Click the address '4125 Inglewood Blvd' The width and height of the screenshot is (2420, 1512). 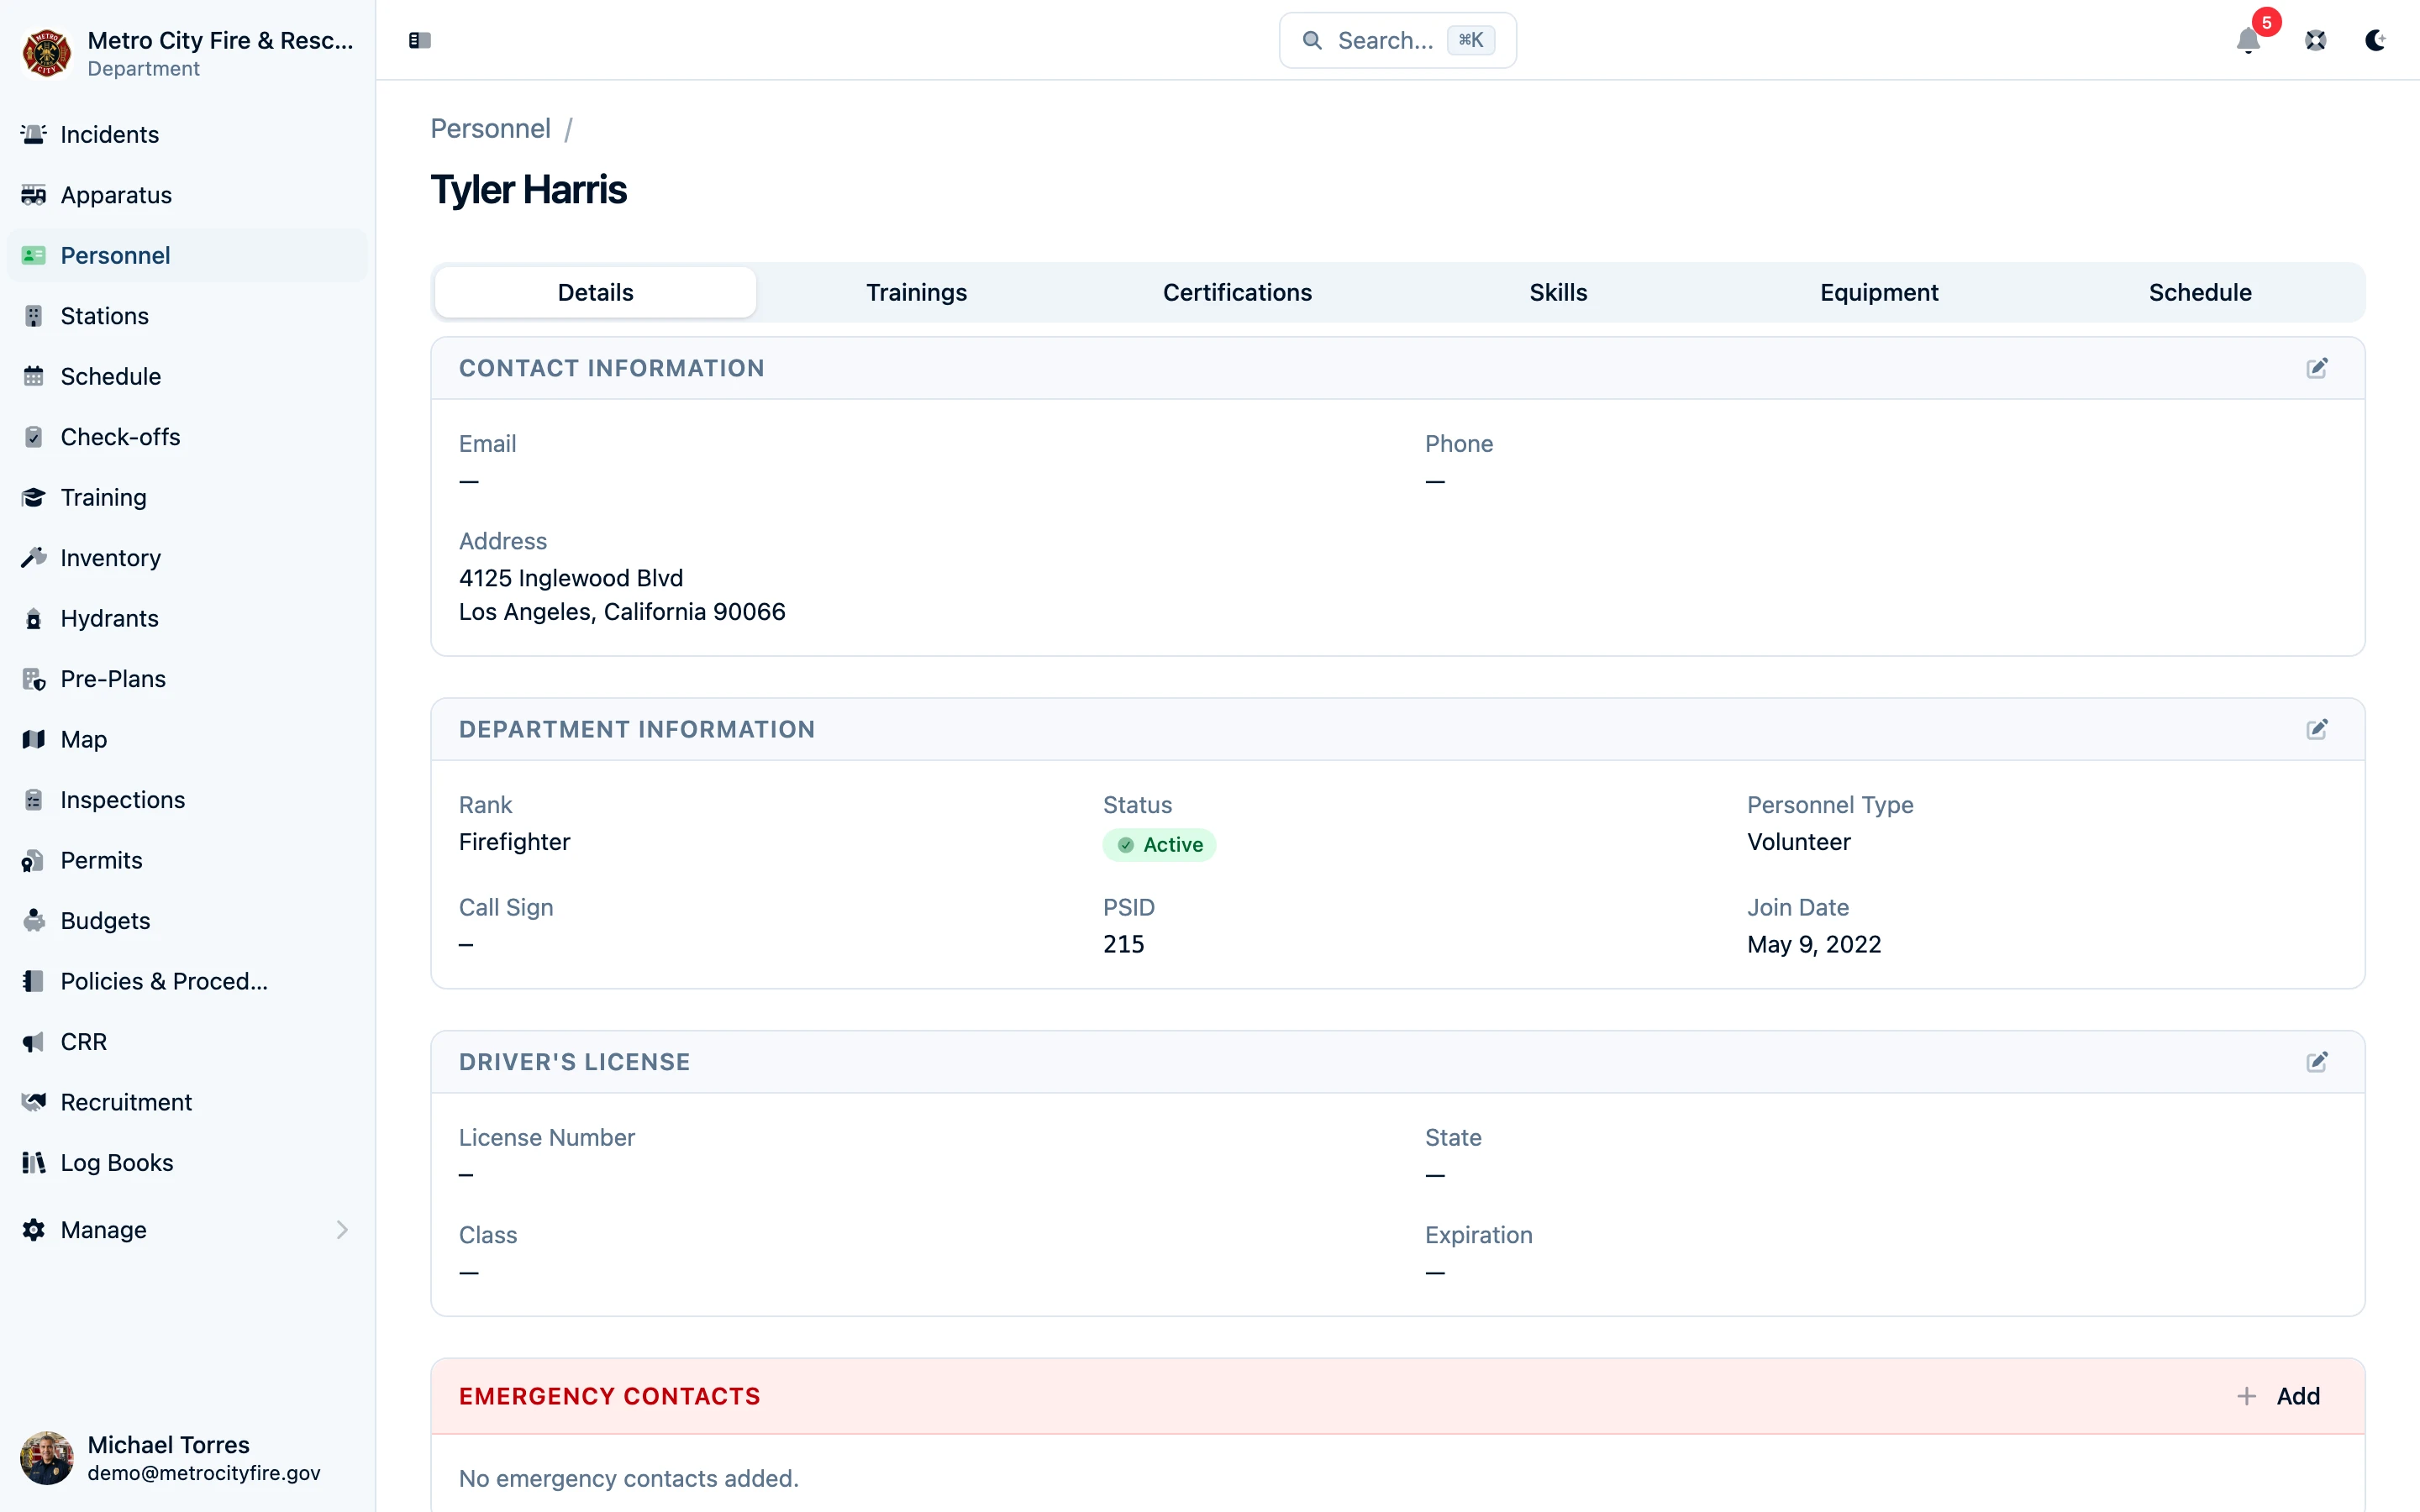pyautogui.click(x=571, y=578)
